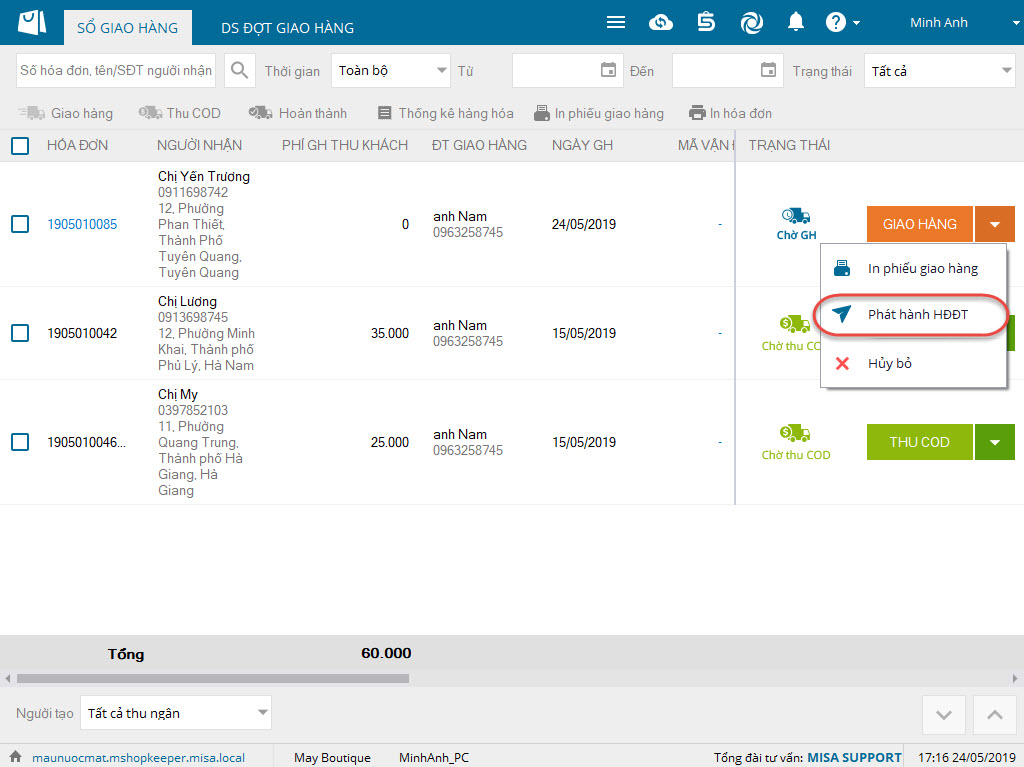Click the search magnifier button

coord(240,71)
